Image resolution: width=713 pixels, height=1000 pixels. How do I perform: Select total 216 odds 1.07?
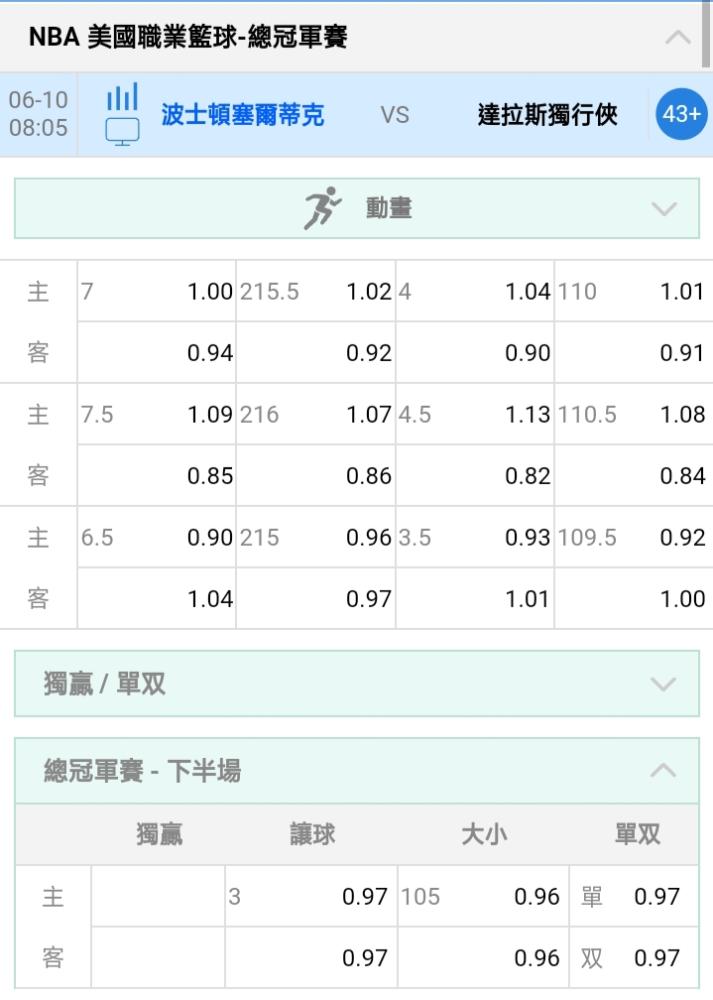click(316, 415)
